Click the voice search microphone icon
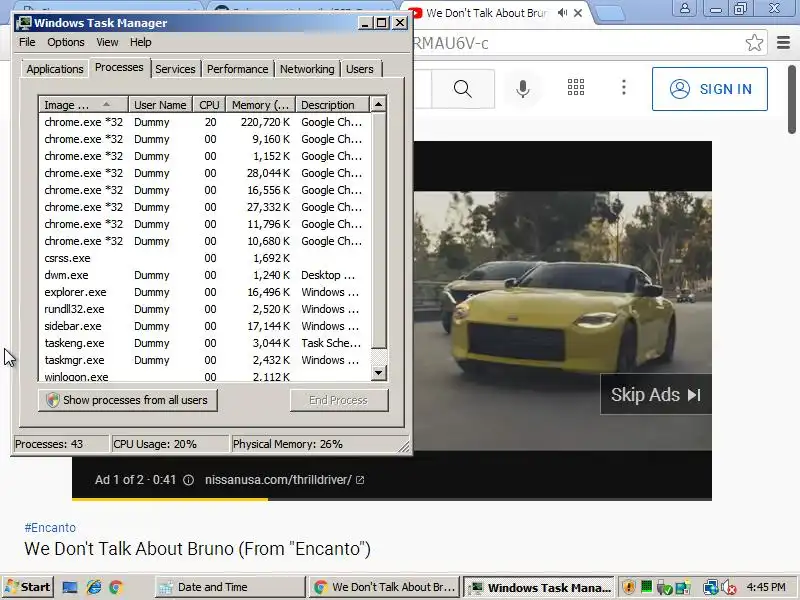The width and height of the screenshot is (800, 600). [x=522, y=89]
